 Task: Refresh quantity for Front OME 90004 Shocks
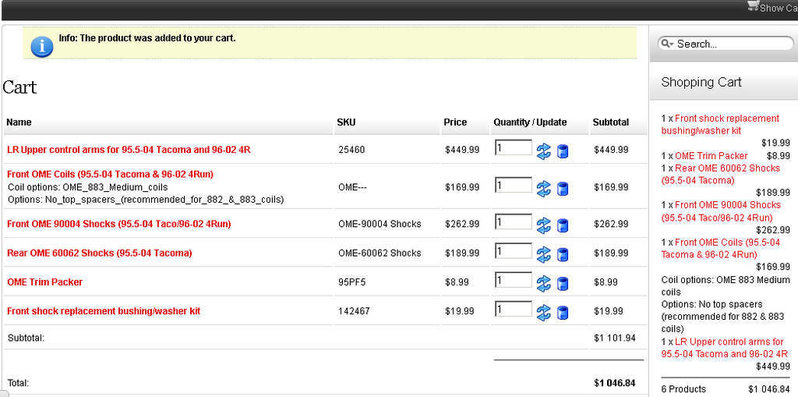click(544, 225)
